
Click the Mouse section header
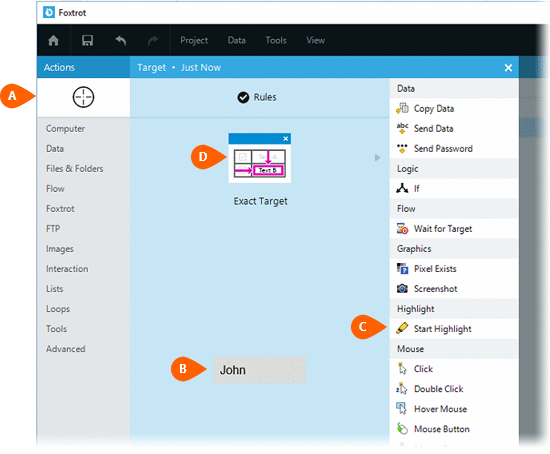(x=454, y=349)
